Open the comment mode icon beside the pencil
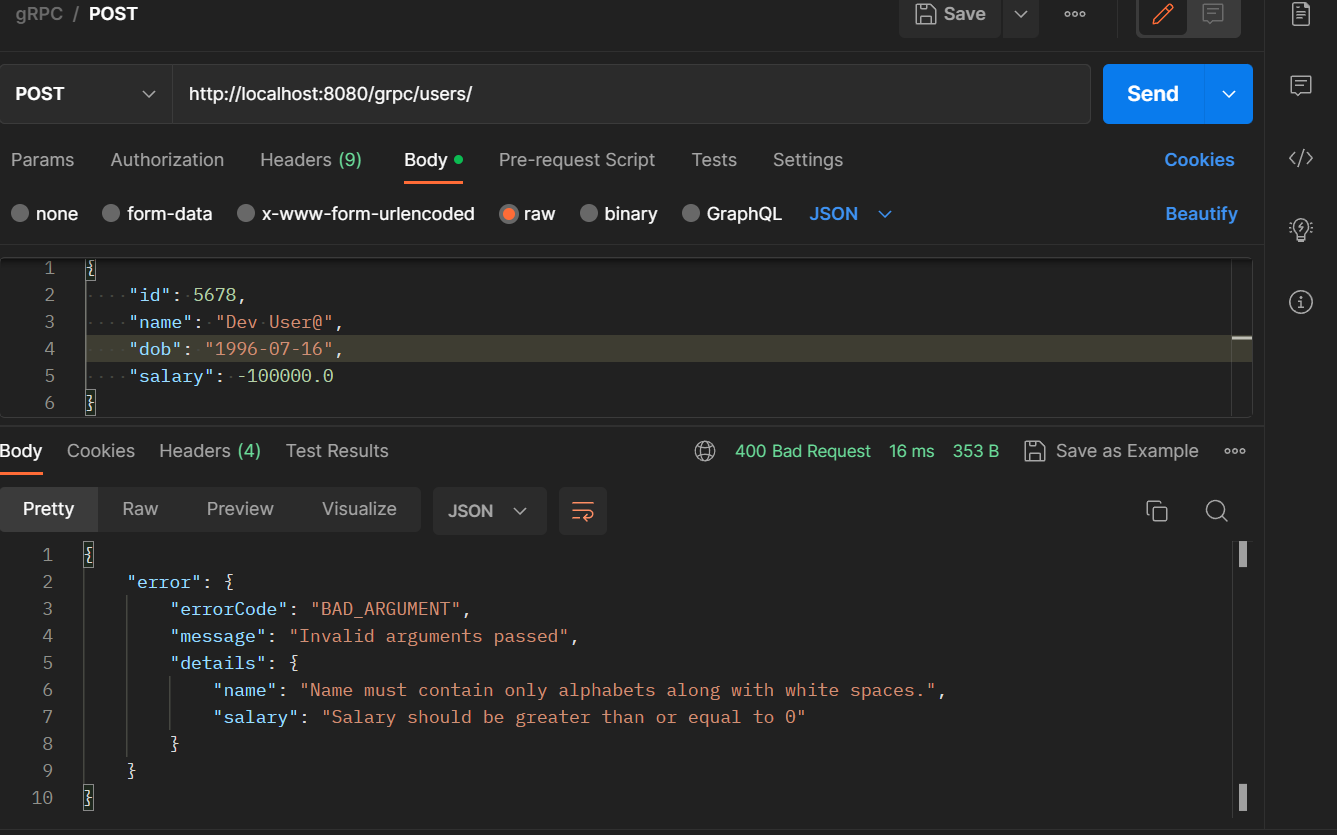 click(x=1213, y=15)
